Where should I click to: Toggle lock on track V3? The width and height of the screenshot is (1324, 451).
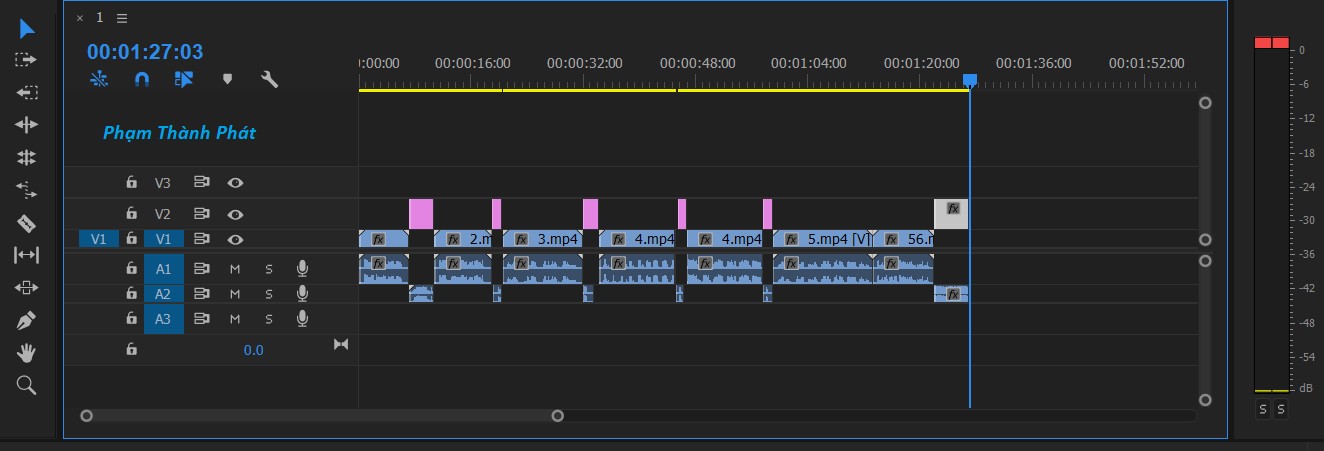point(131,183)
